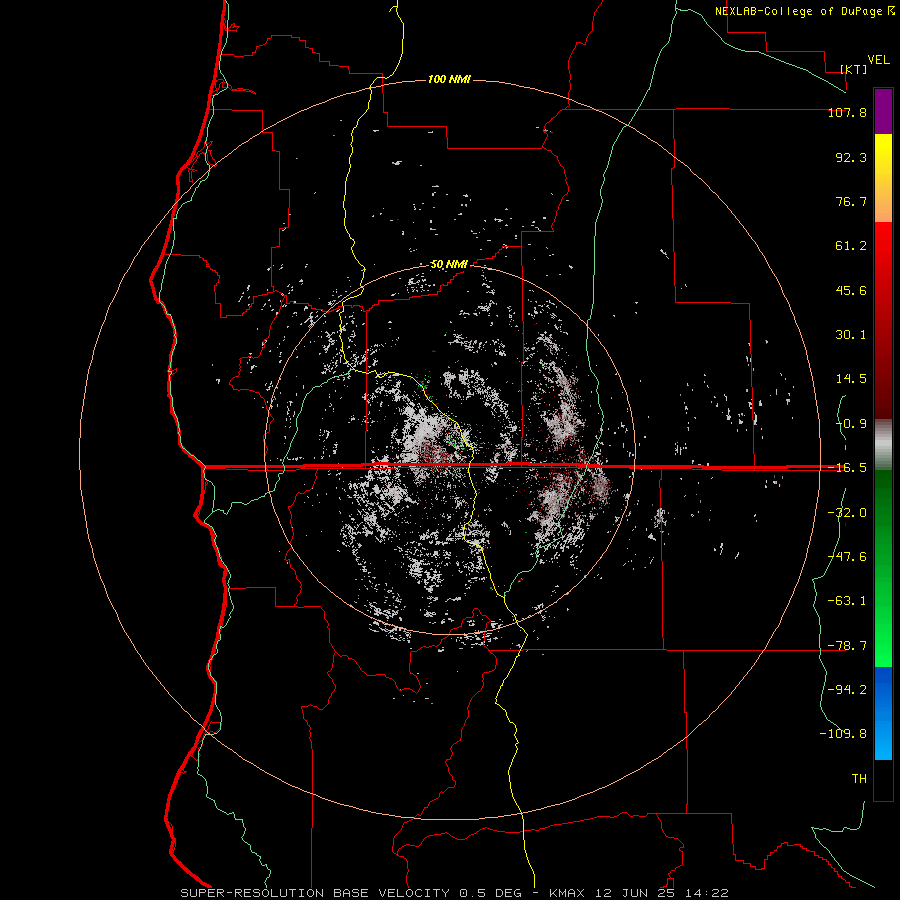Image resolution: width=900 pixels, height=900 pixels.
Task: Click the -78.7 velocity scale value
Action: [847, 646]
